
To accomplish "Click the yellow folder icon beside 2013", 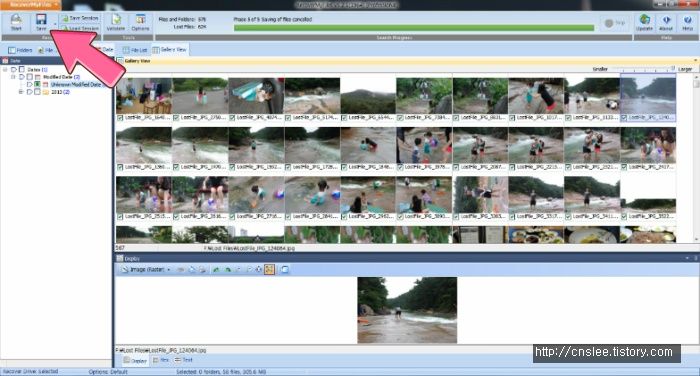I will (x=46, y=92).
